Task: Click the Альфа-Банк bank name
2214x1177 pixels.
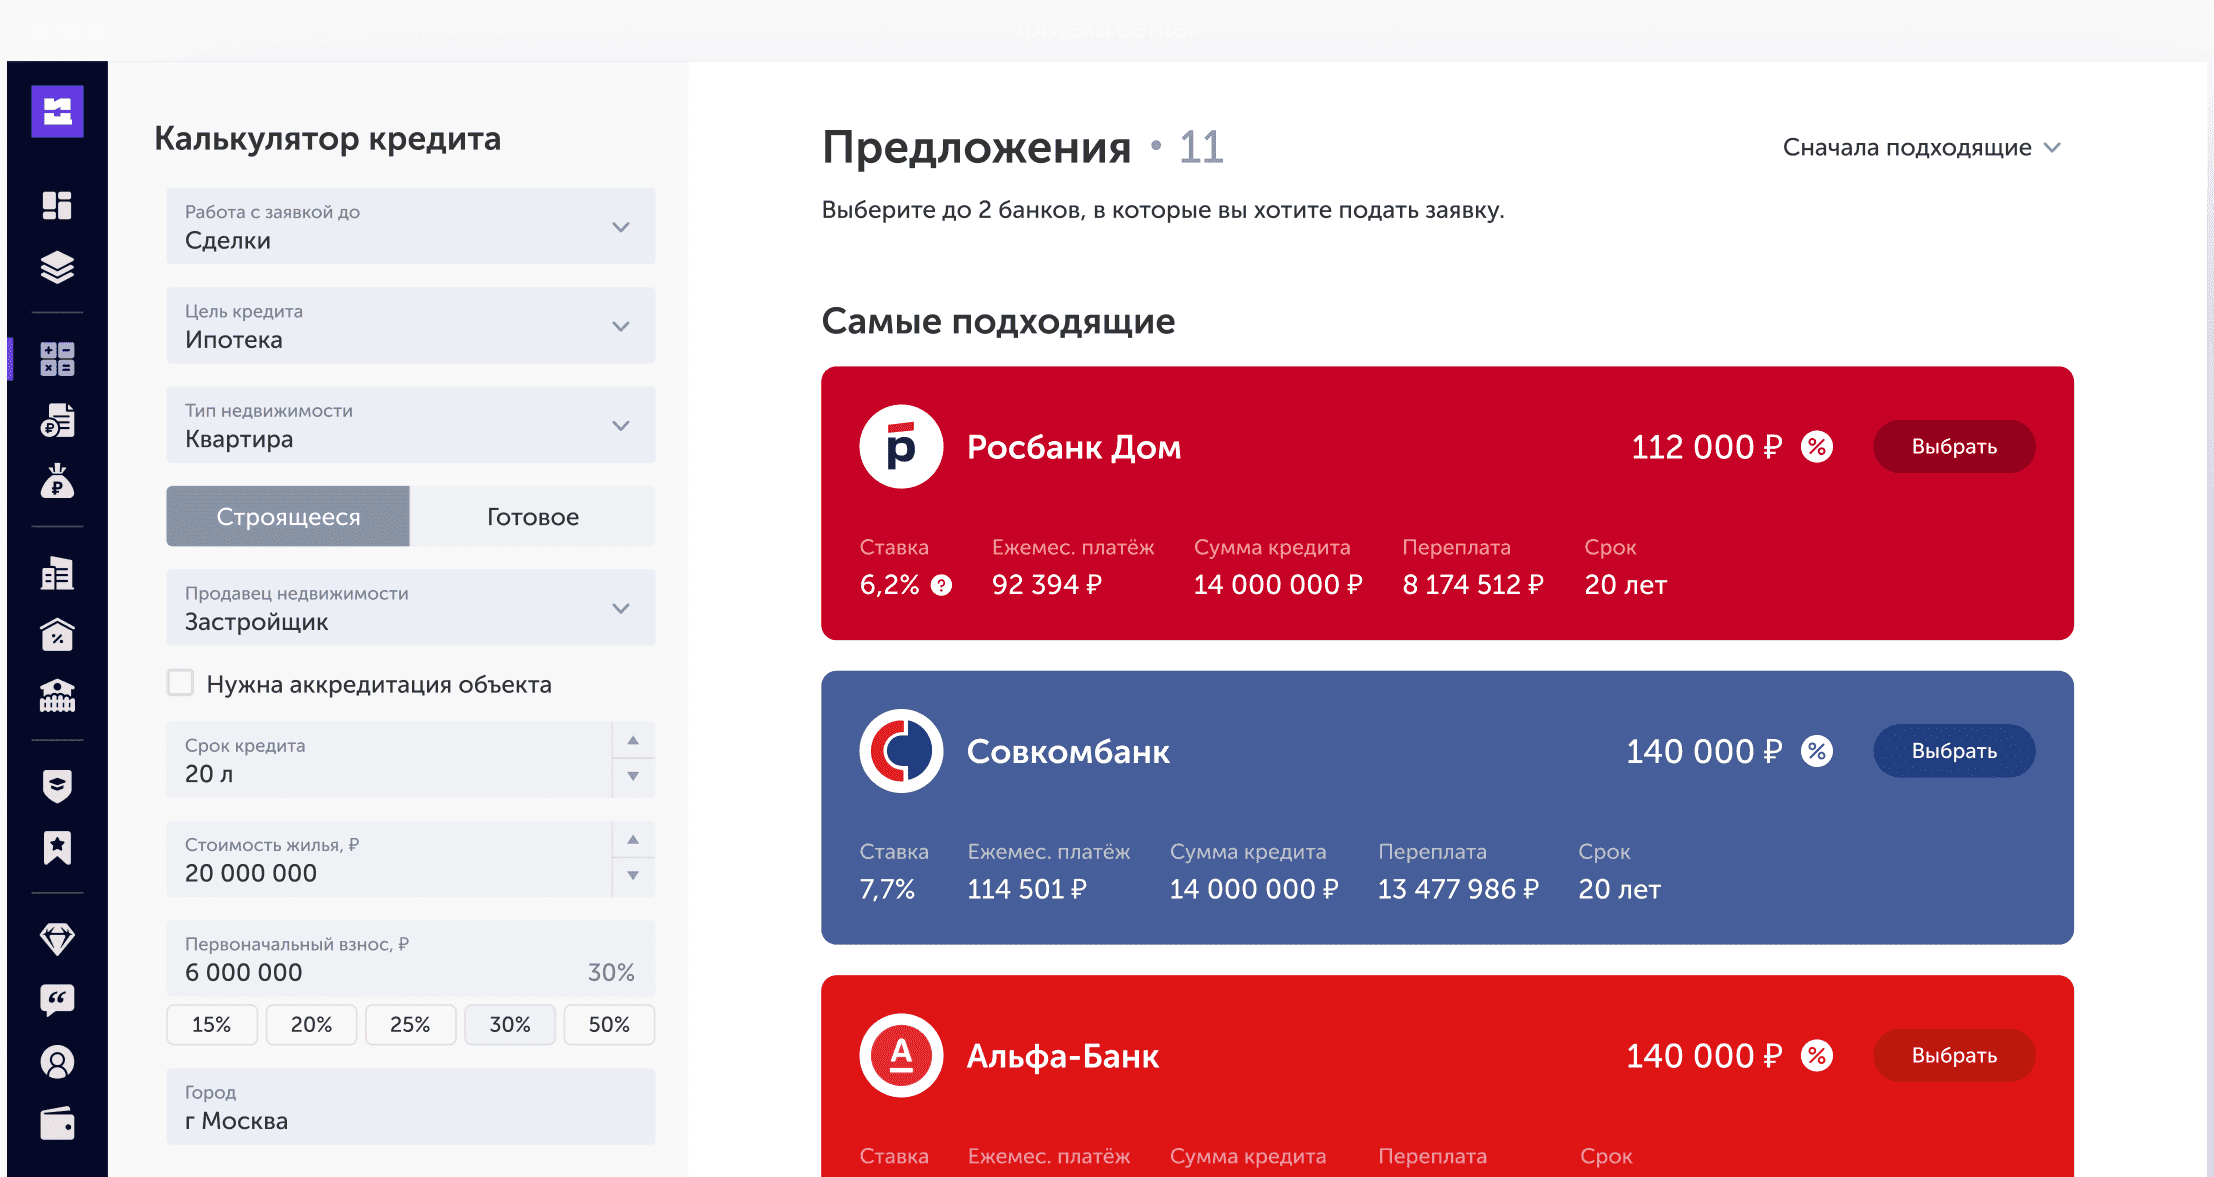Action: (1063, 1056)
